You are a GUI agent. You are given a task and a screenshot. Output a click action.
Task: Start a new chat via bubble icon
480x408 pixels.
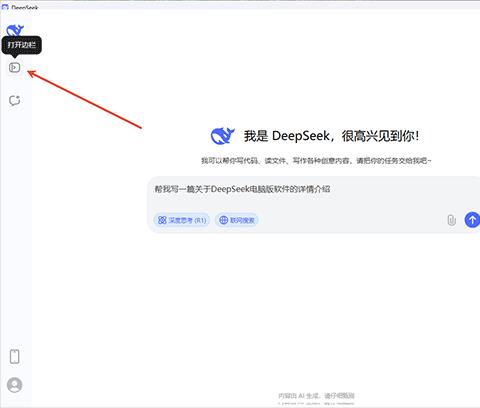(x=14, y=100)
